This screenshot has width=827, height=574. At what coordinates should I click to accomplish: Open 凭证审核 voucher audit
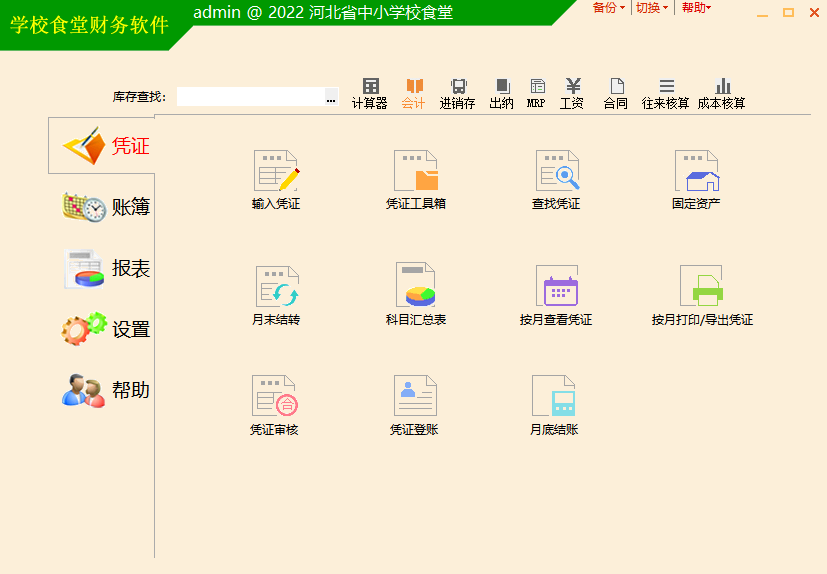[x=274, y=398]
